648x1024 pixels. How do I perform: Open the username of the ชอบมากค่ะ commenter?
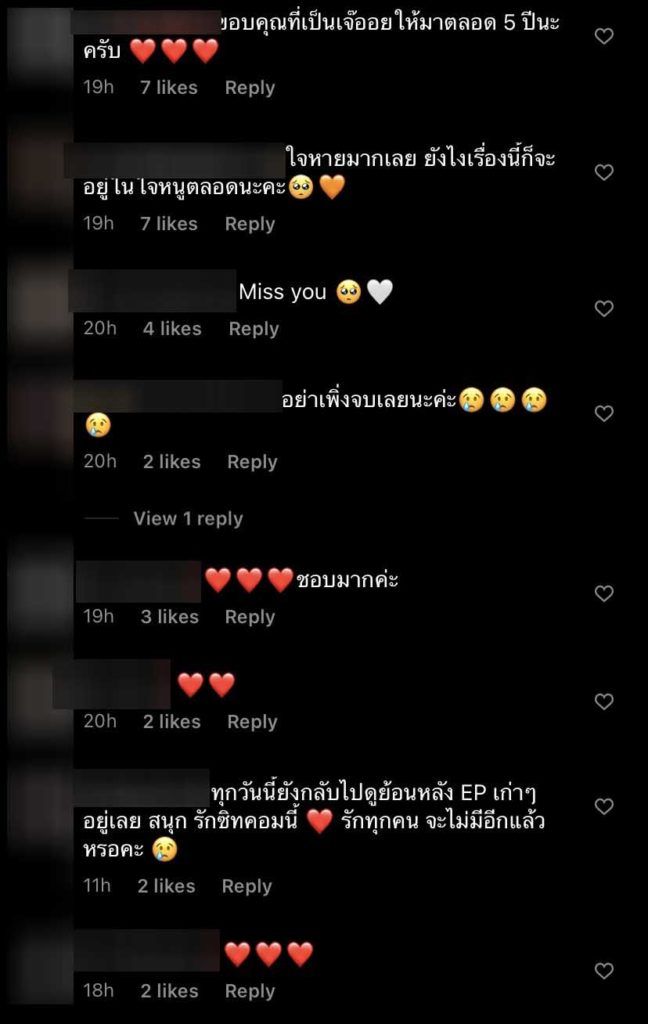click(x=138, y=581)
